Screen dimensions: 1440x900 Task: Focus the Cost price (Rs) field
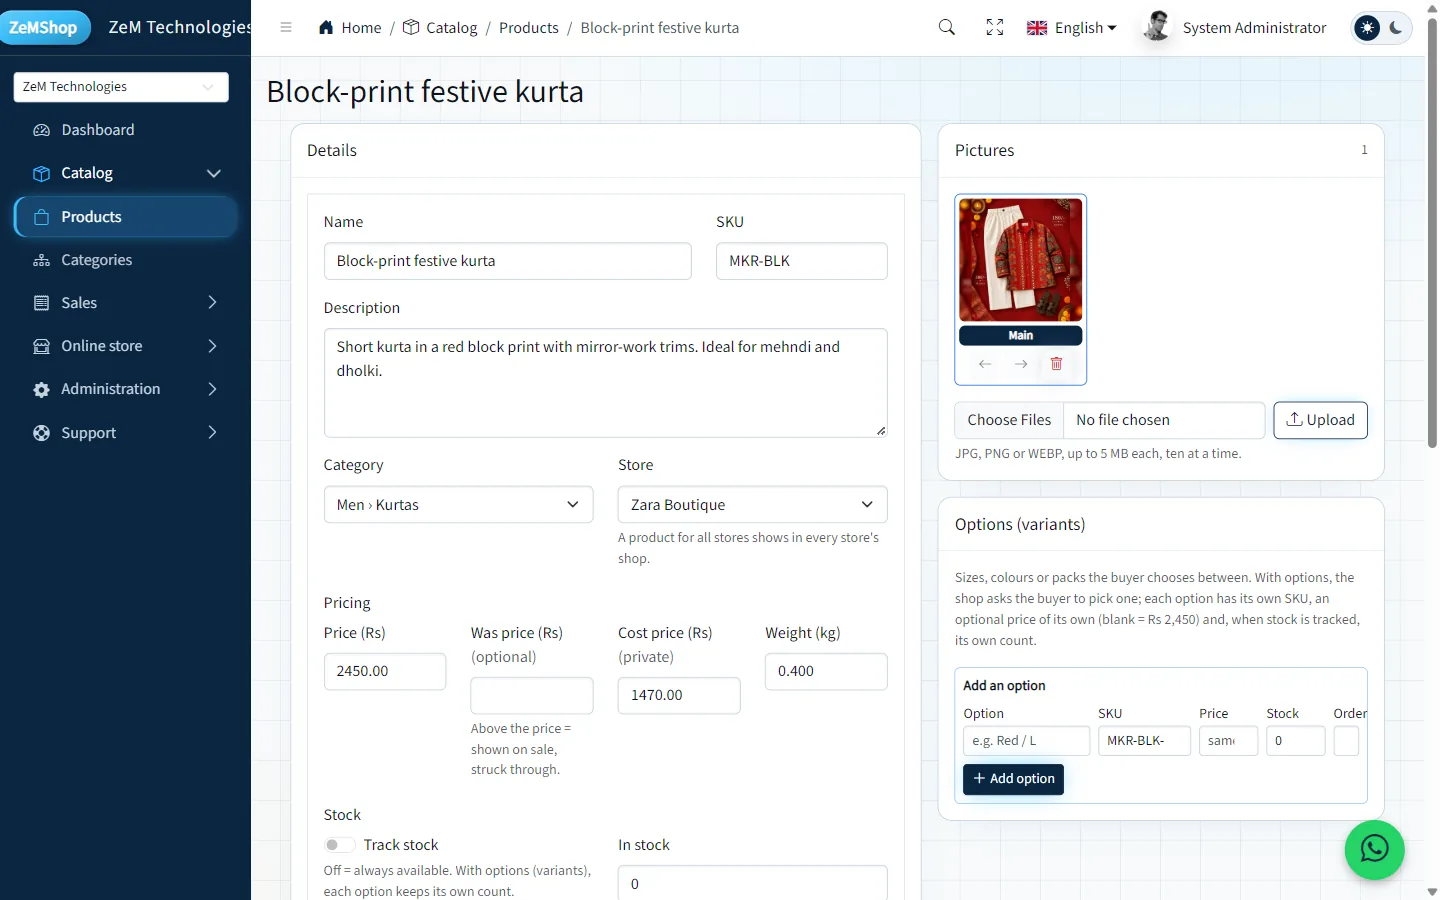(679, 695)
